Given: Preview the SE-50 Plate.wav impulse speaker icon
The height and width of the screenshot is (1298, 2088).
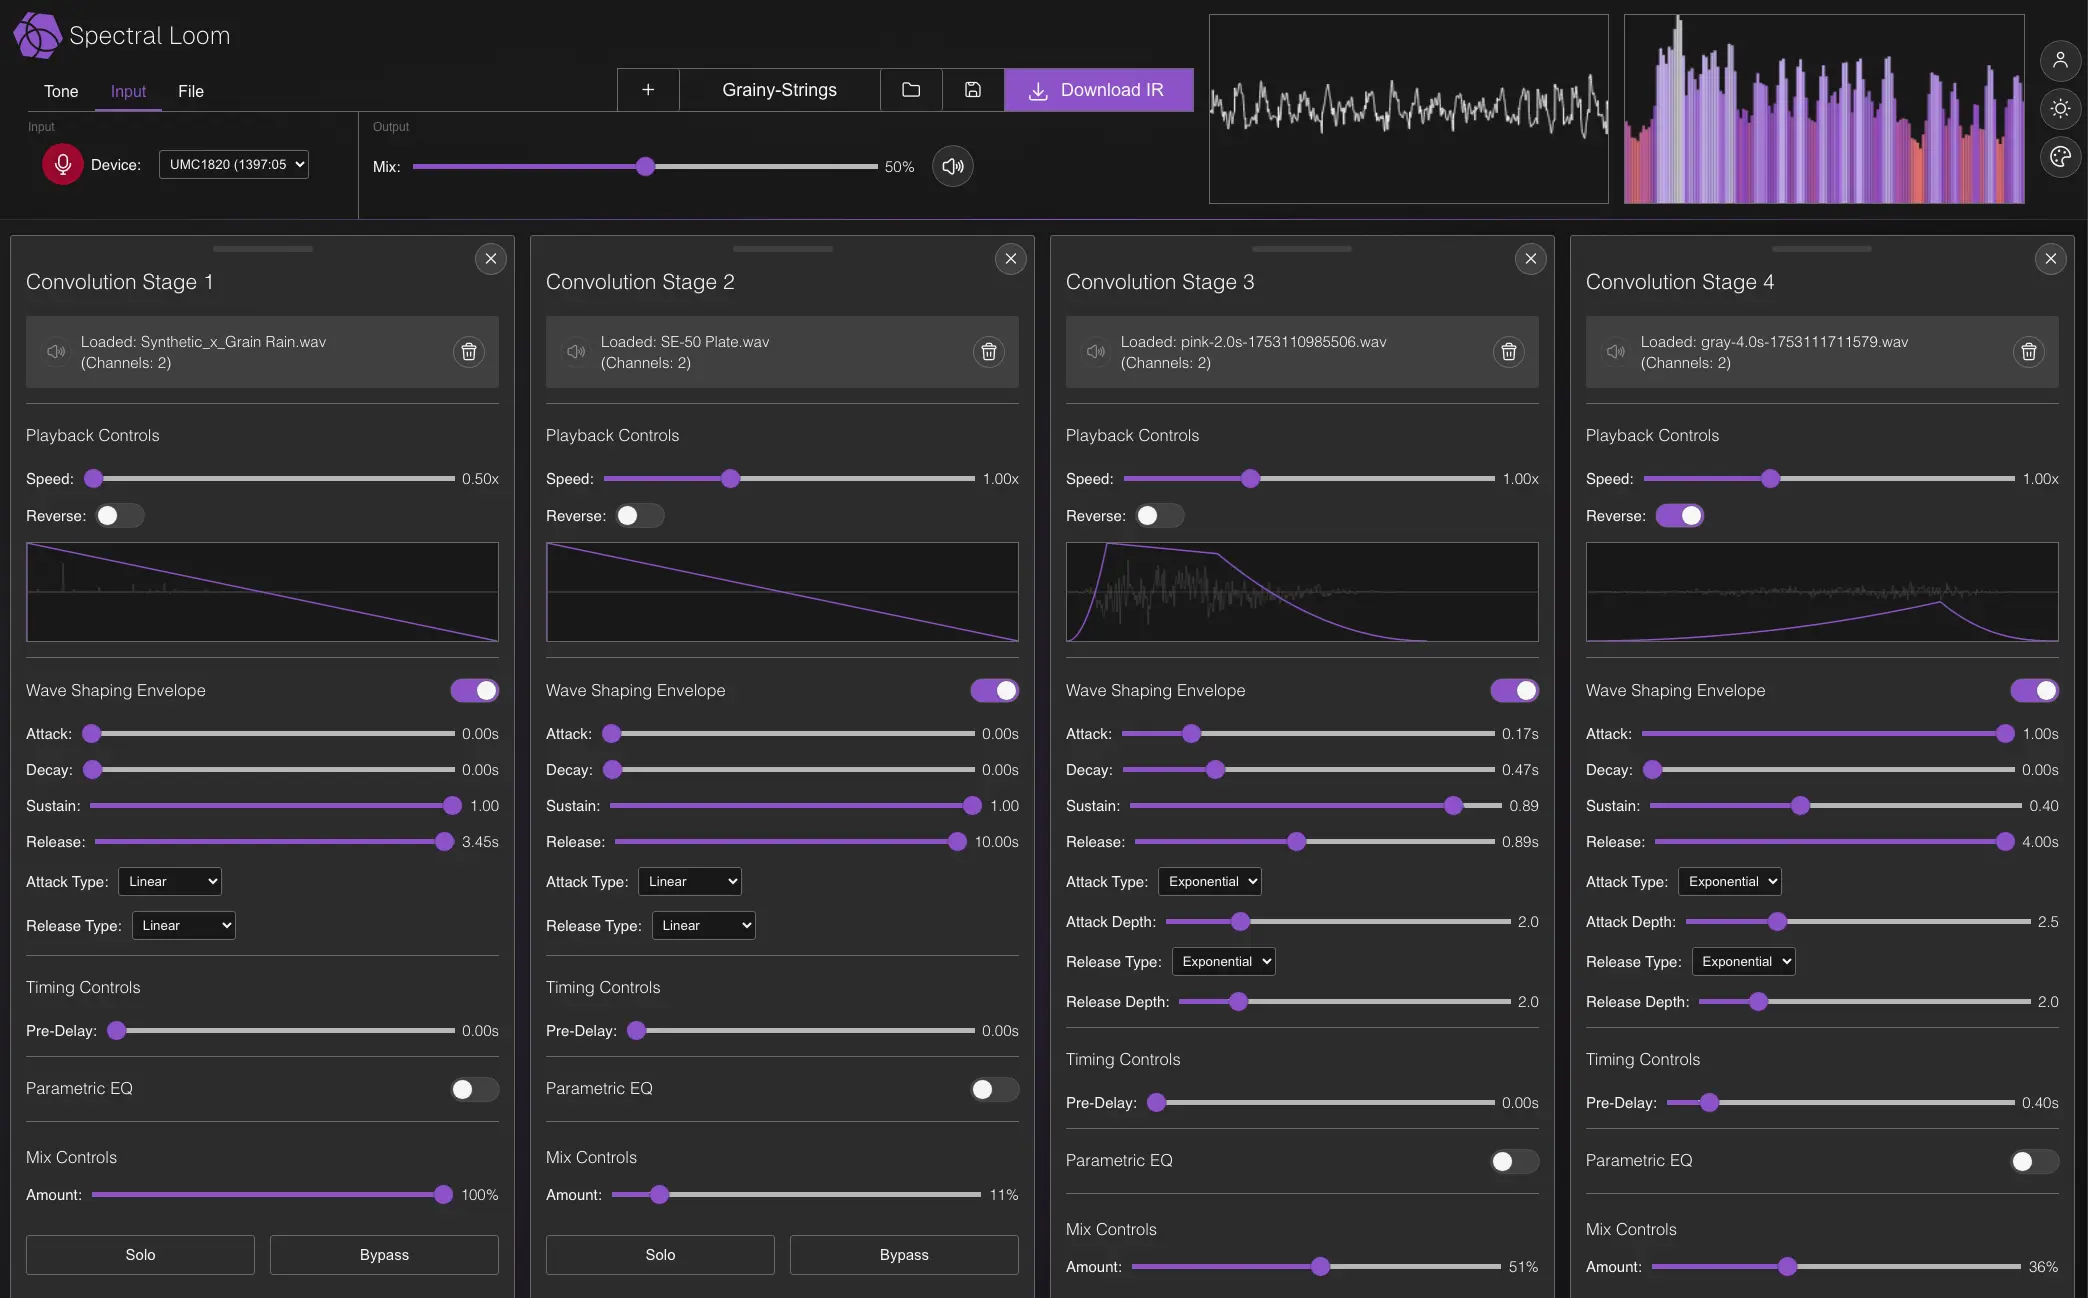Looking at the screenshot, I should click(x=576, y=352).
